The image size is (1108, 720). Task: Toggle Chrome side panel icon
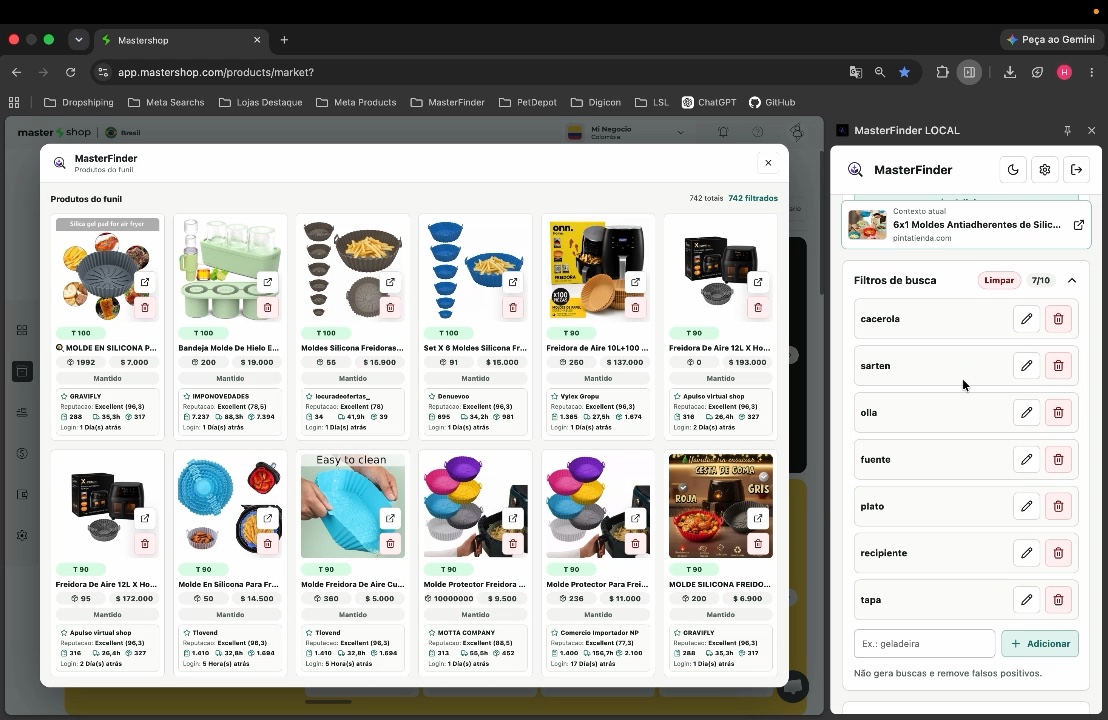(969, 72)
